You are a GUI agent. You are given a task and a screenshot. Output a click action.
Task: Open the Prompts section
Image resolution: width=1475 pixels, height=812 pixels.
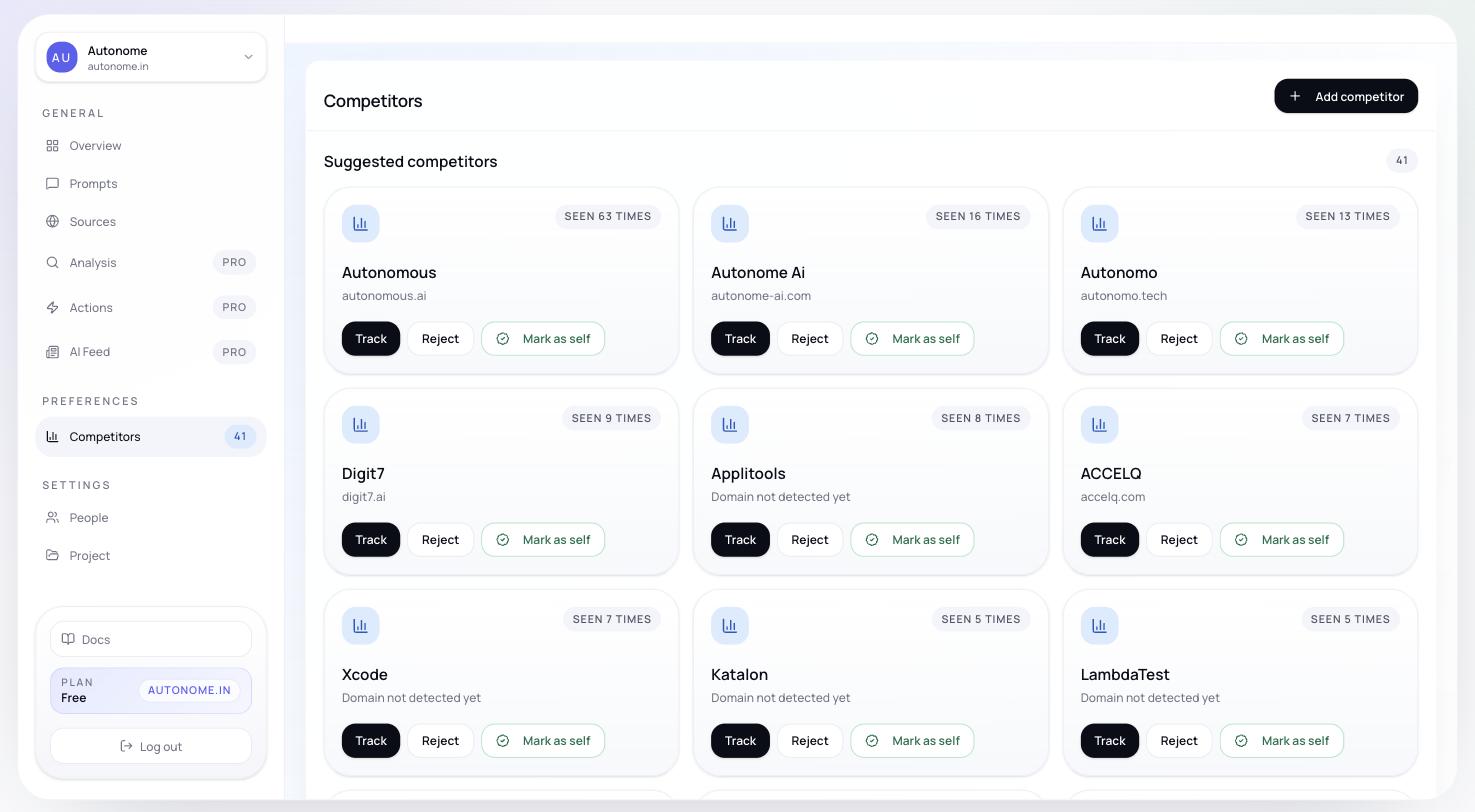pos(151,184)
